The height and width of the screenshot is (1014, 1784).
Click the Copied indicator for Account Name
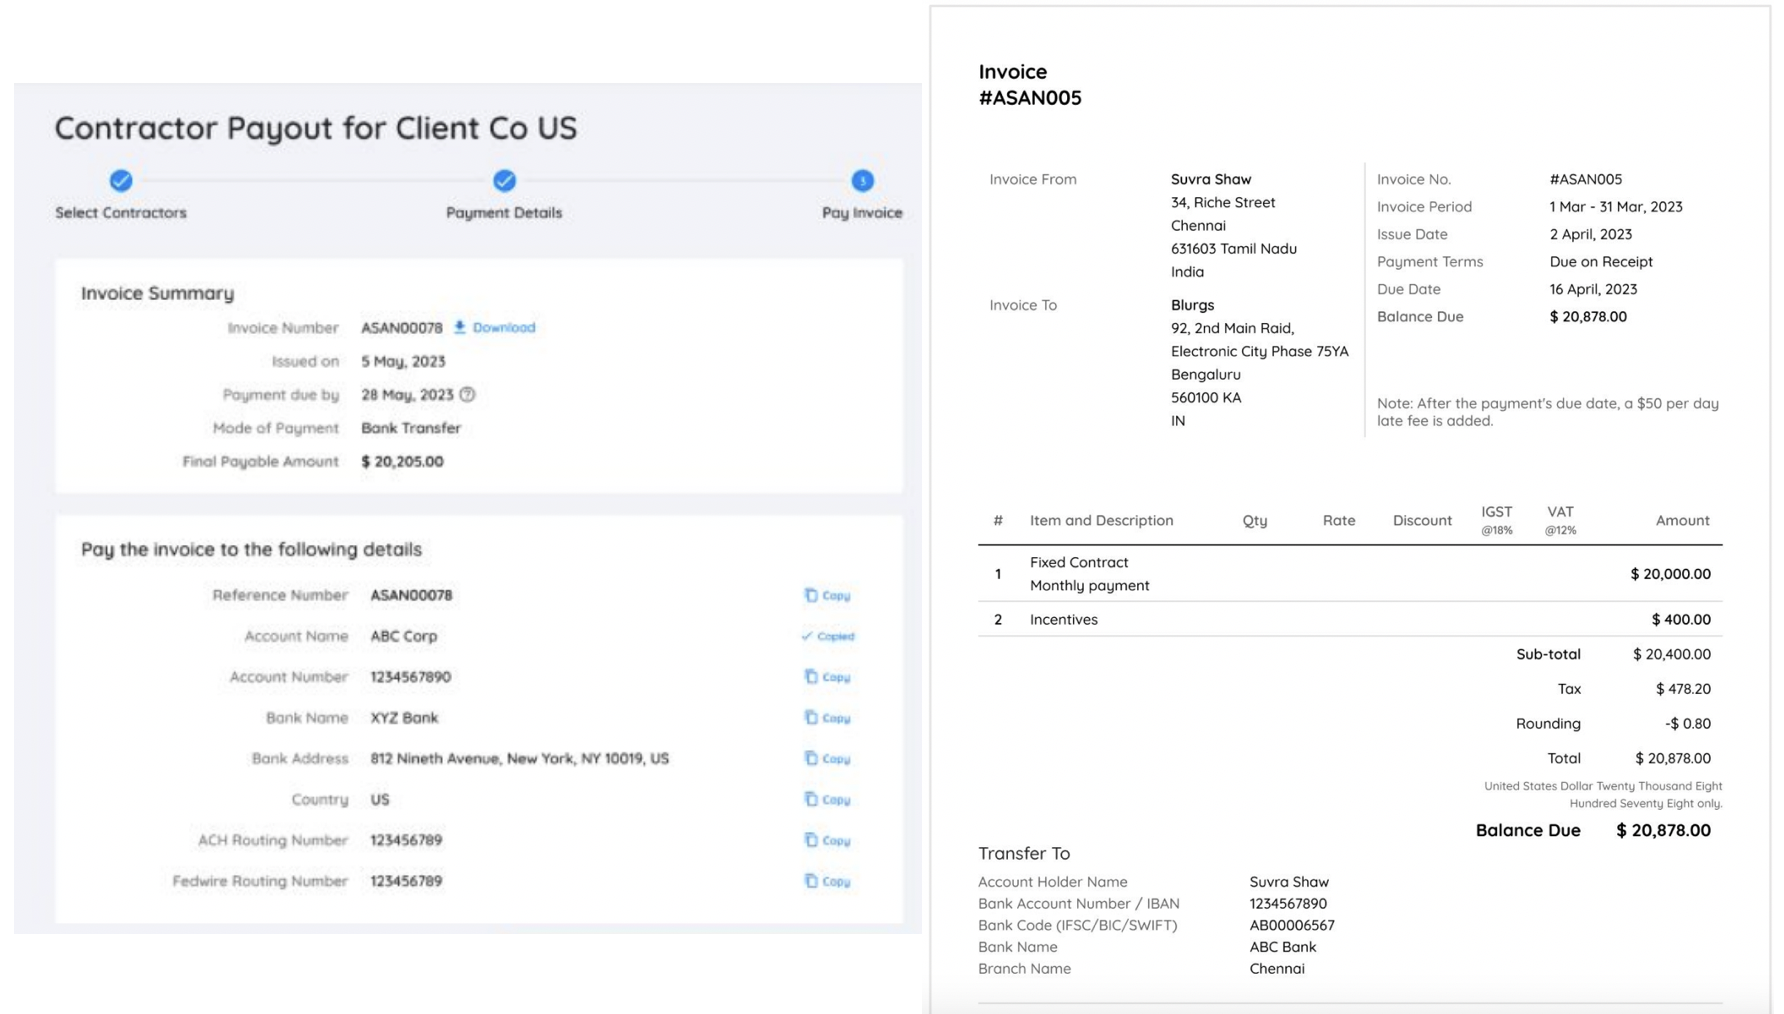tap(828, 636)
